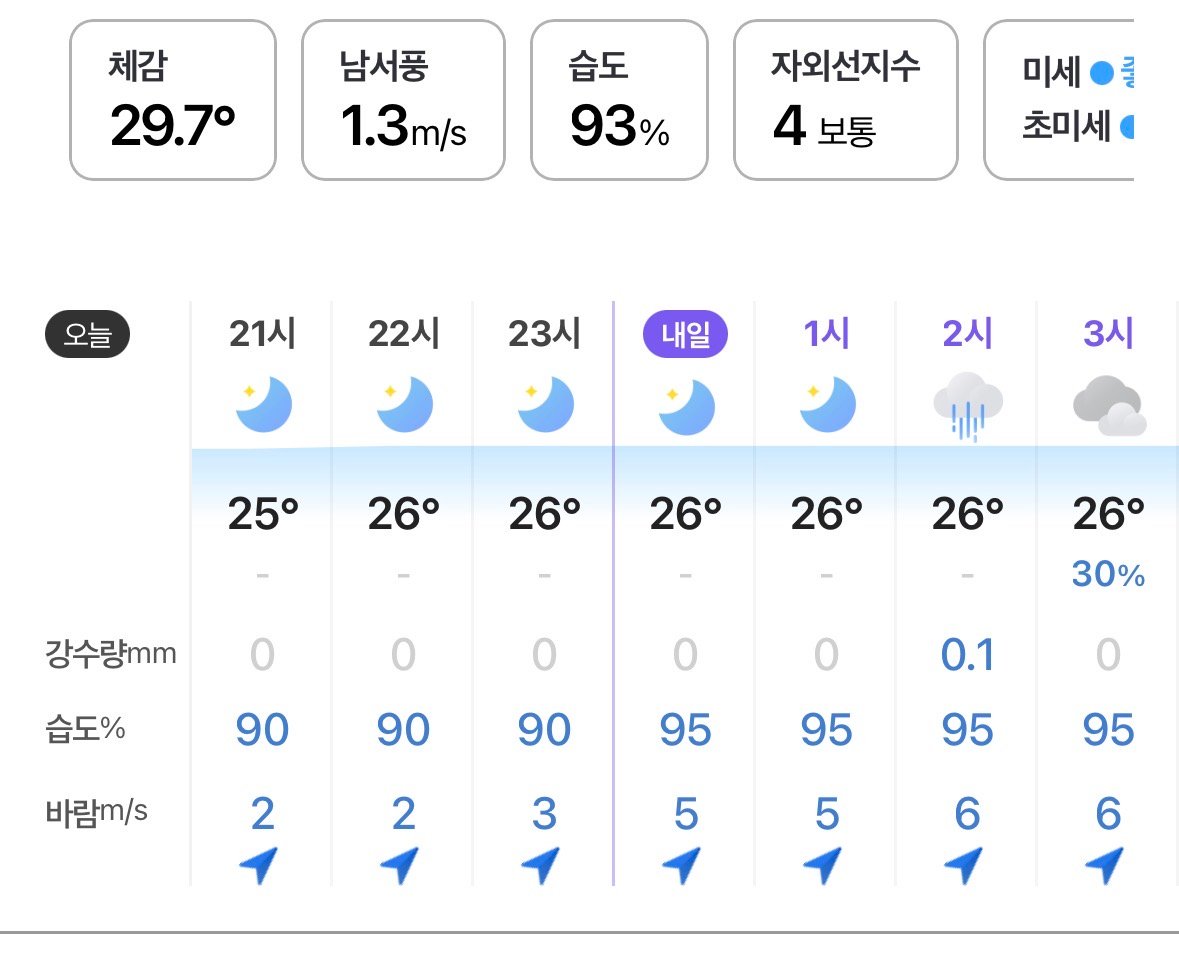Click the moon icon under 23시
Screen dimensions: 1179x964
[x=545, y=405]
